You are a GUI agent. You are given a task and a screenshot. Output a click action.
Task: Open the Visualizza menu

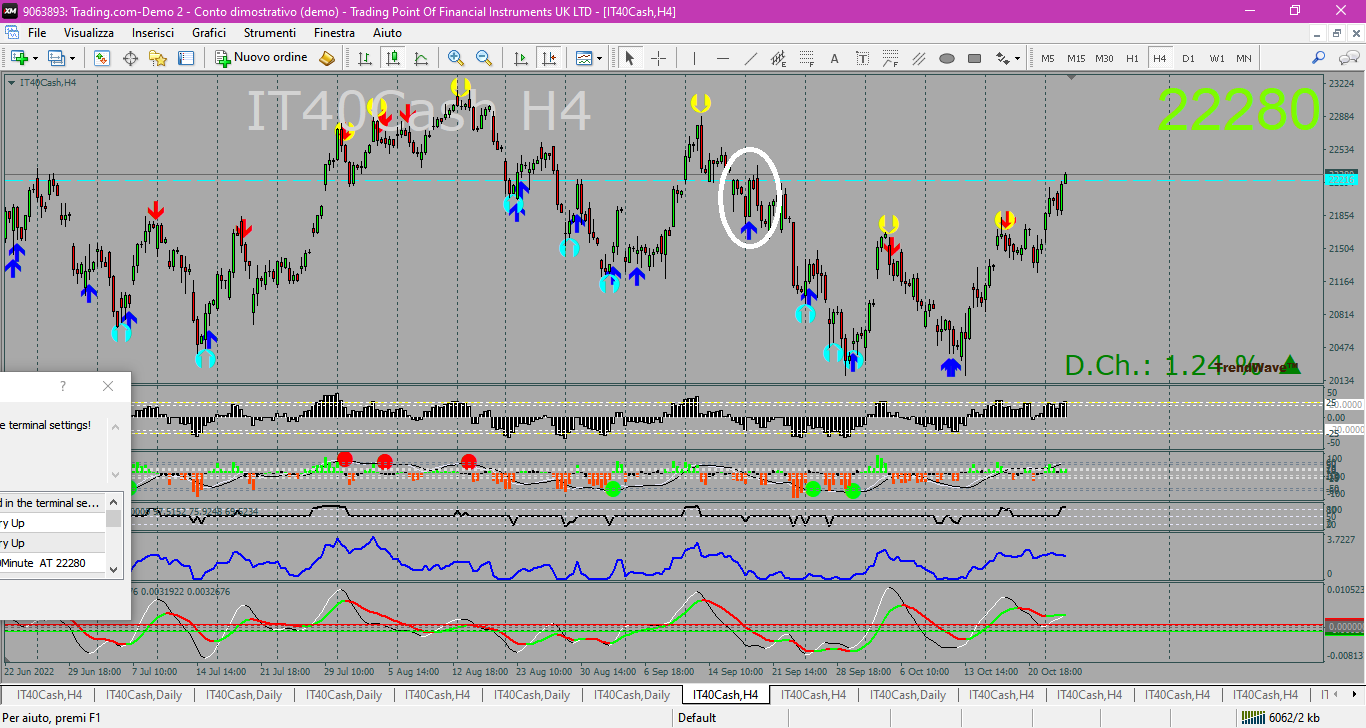pyautogui.click(x=89, y=33)
